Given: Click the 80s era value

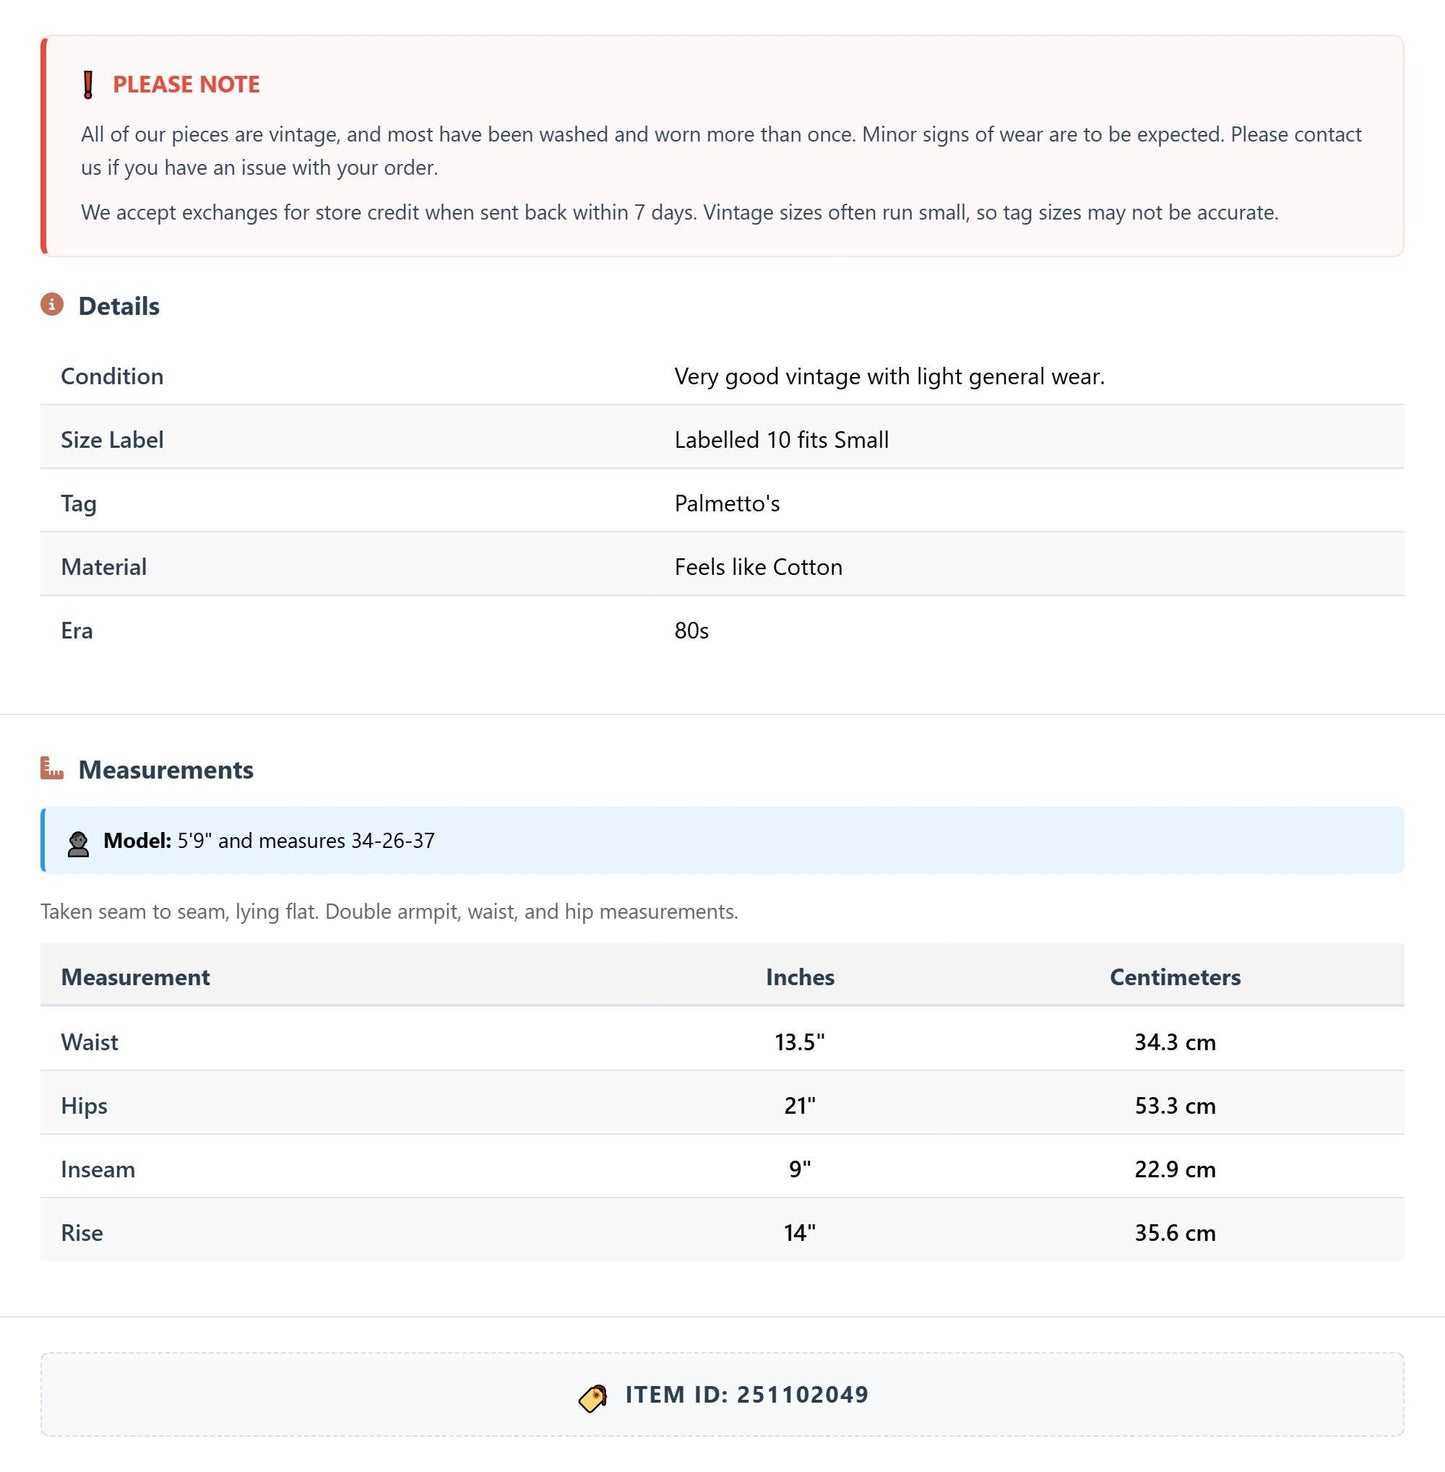Looking at the screenshot, I should coord(692,631).
